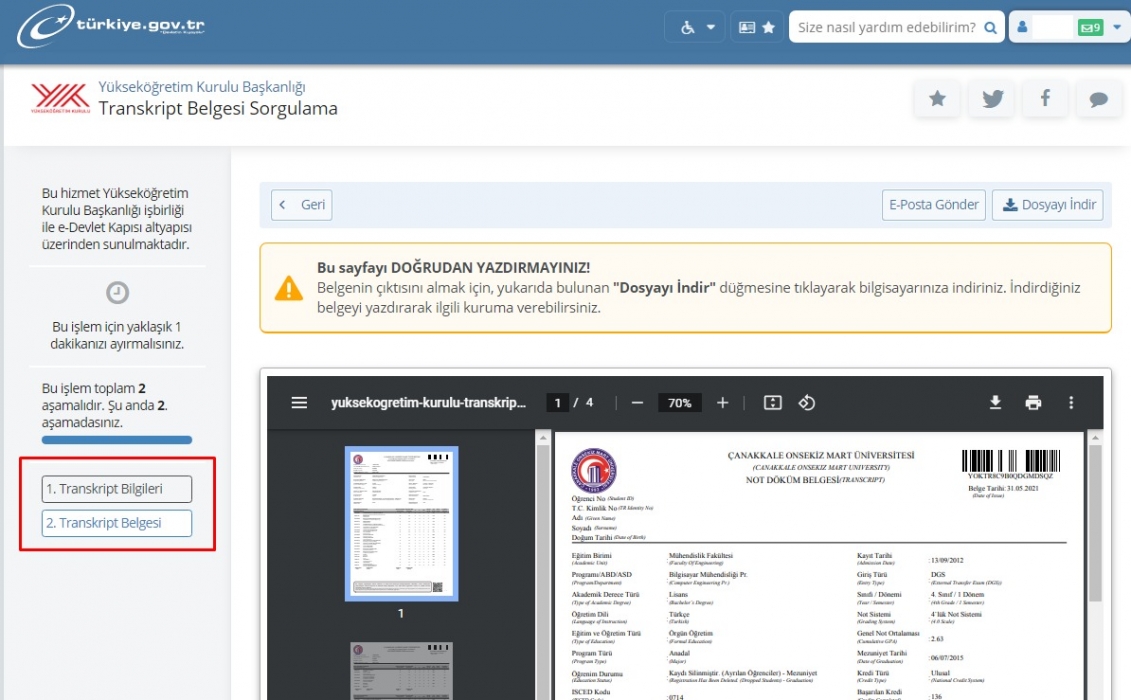This screenshot has height=700, width=1131.
Task: Open the Yükseköğretim Kurulu Başkanlığı link
Action: click(202, 87)
